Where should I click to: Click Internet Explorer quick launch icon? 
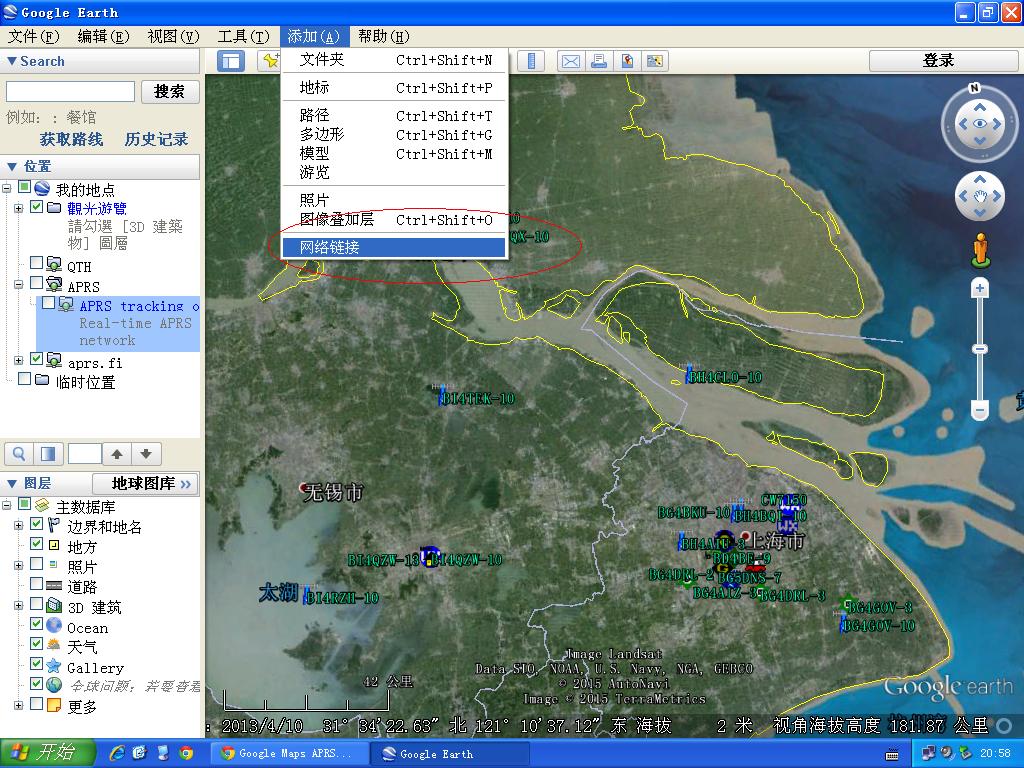[118, 753]
